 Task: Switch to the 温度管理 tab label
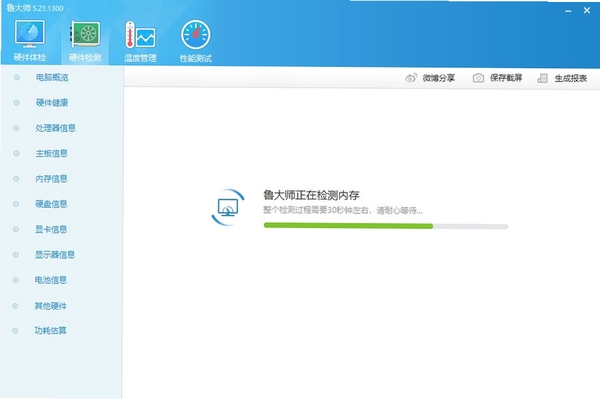tap(140, 58)
